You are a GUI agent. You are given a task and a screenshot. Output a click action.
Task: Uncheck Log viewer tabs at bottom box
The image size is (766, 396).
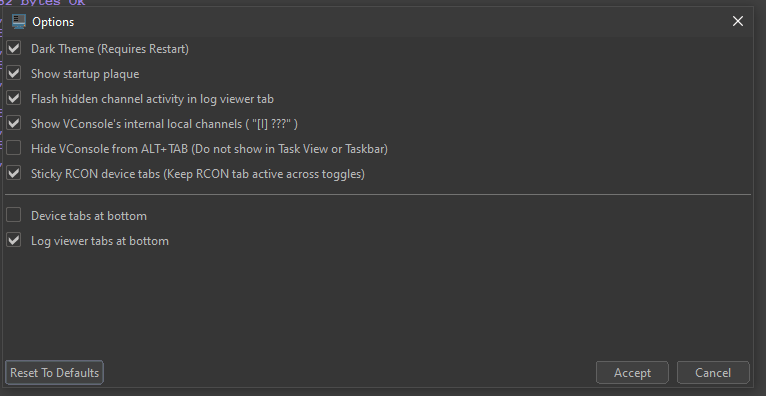click(14, 240)
